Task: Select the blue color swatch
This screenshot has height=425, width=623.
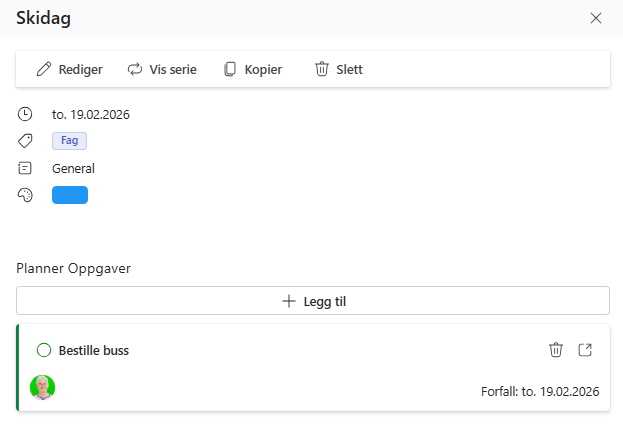Action: pos(70,195)
